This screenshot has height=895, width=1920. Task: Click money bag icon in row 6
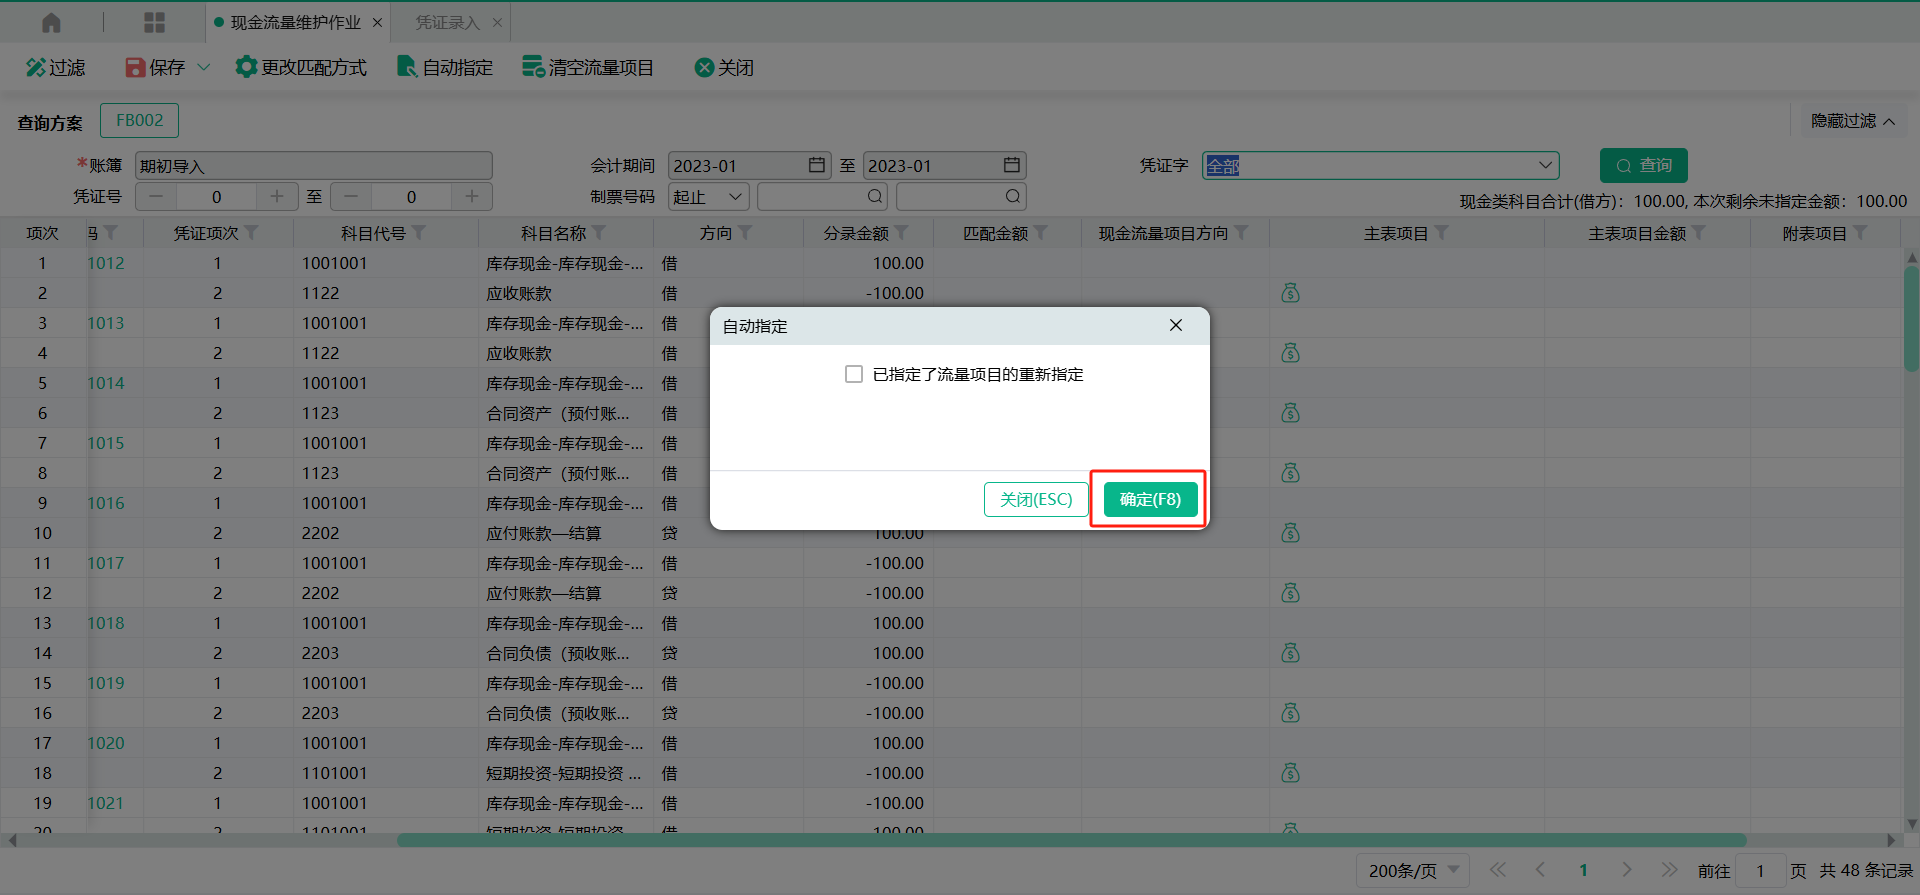pos(1291,413)
